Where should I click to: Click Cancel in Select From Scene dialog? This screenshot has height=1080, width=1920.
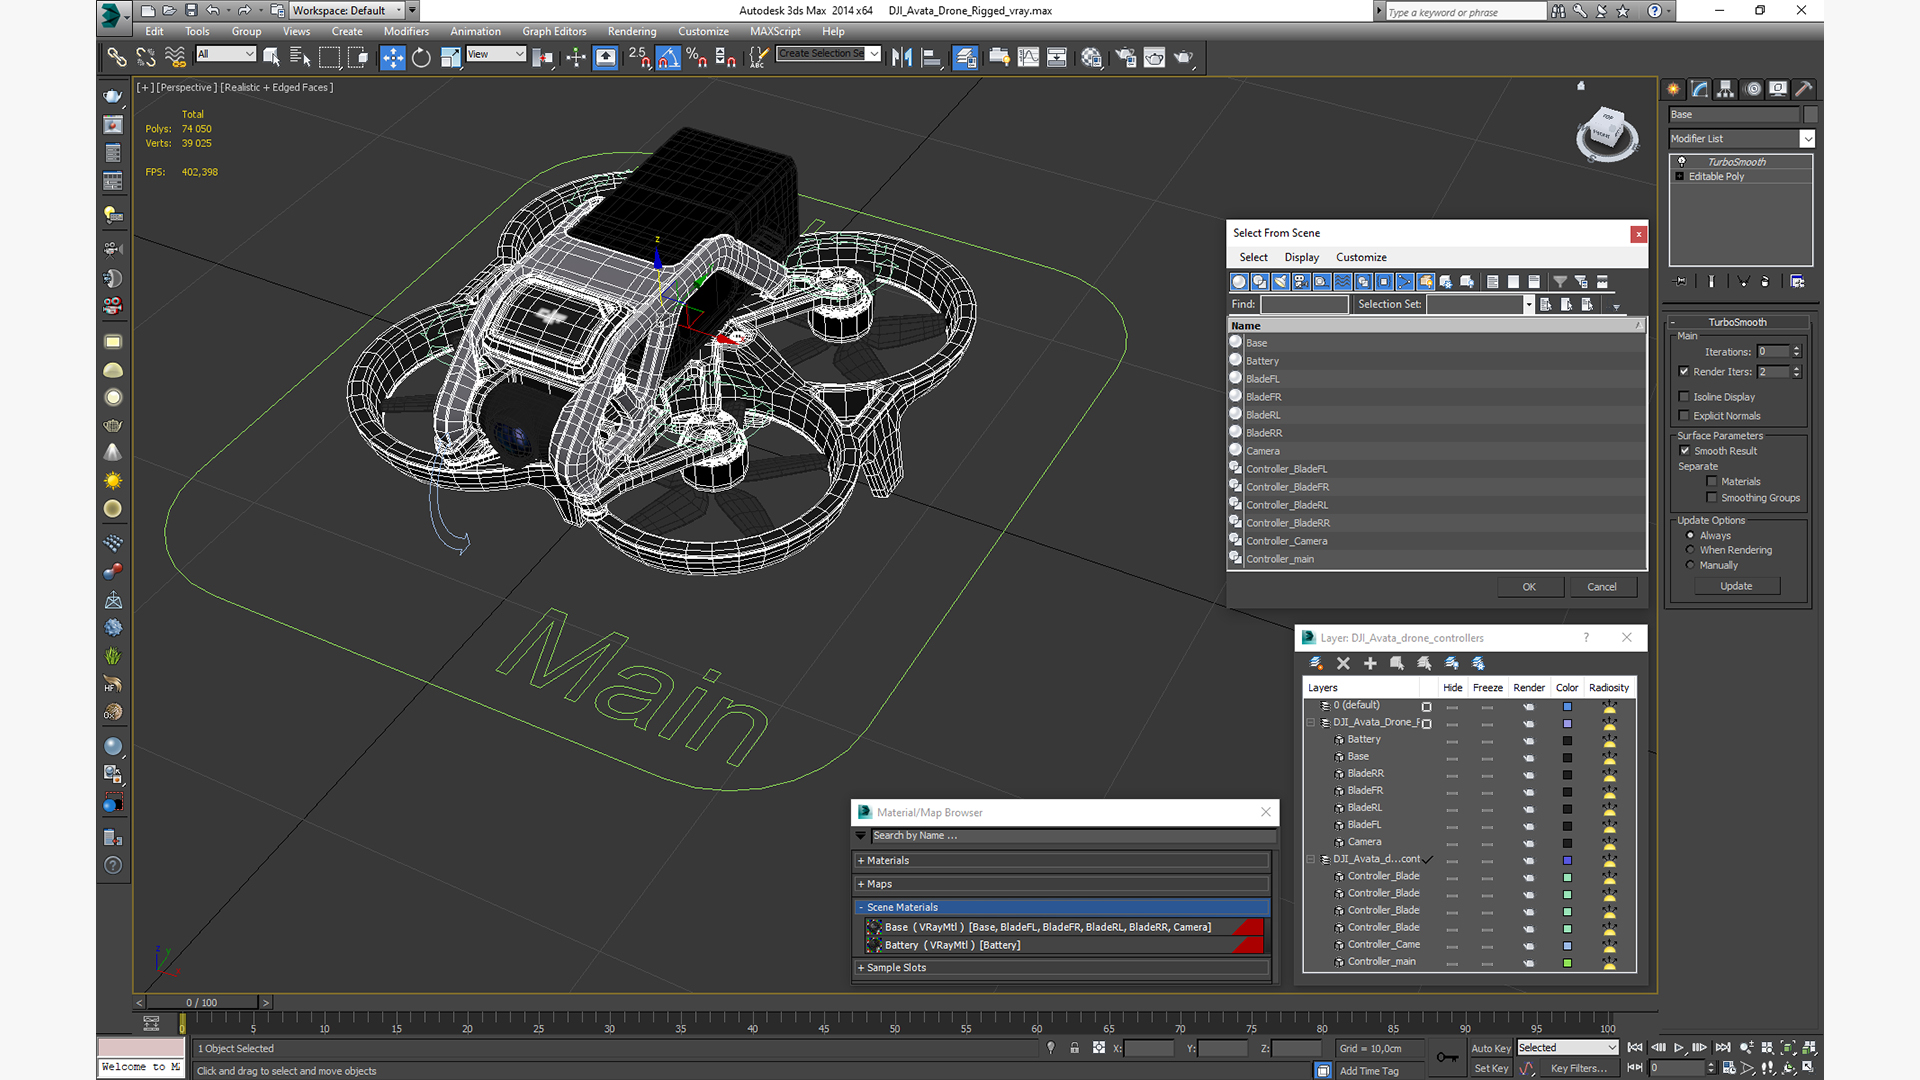1602,587
